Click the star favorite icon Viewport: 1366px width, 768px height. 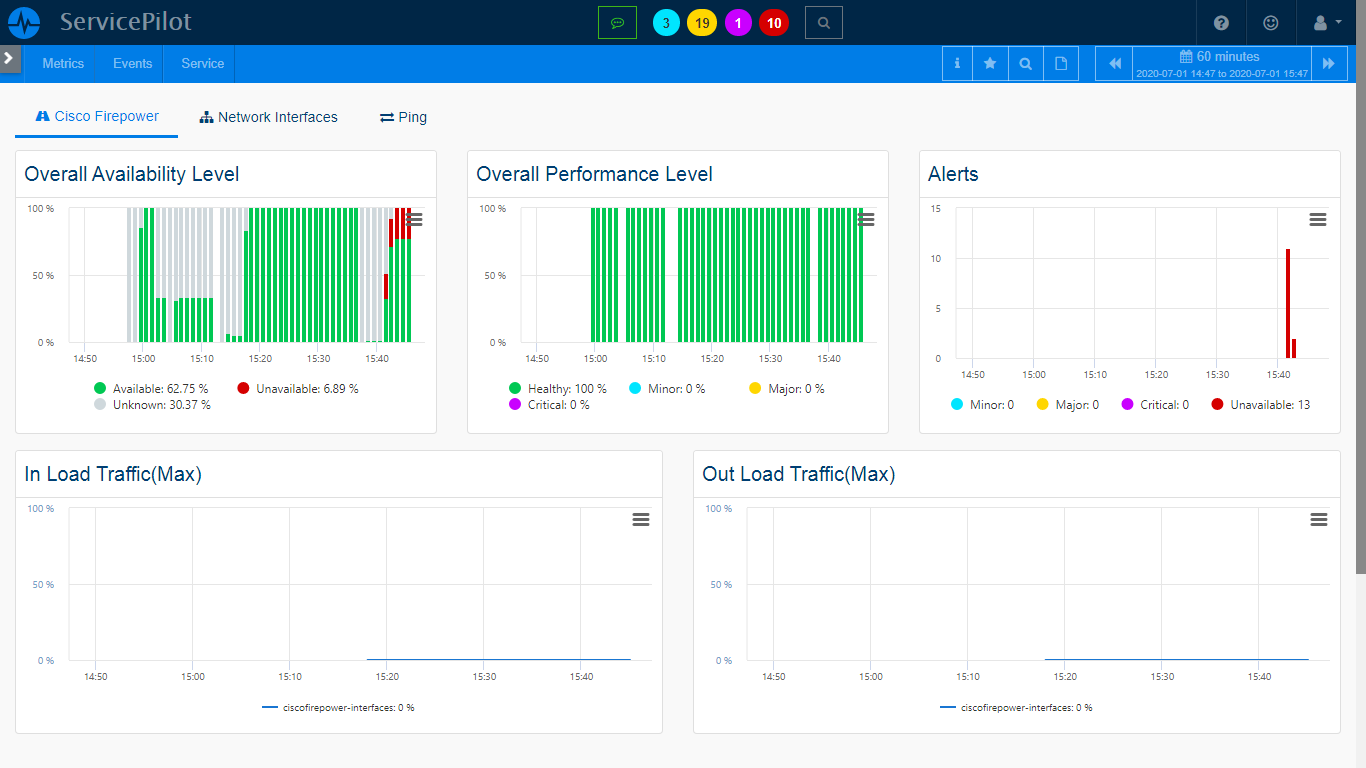point(990,63)
